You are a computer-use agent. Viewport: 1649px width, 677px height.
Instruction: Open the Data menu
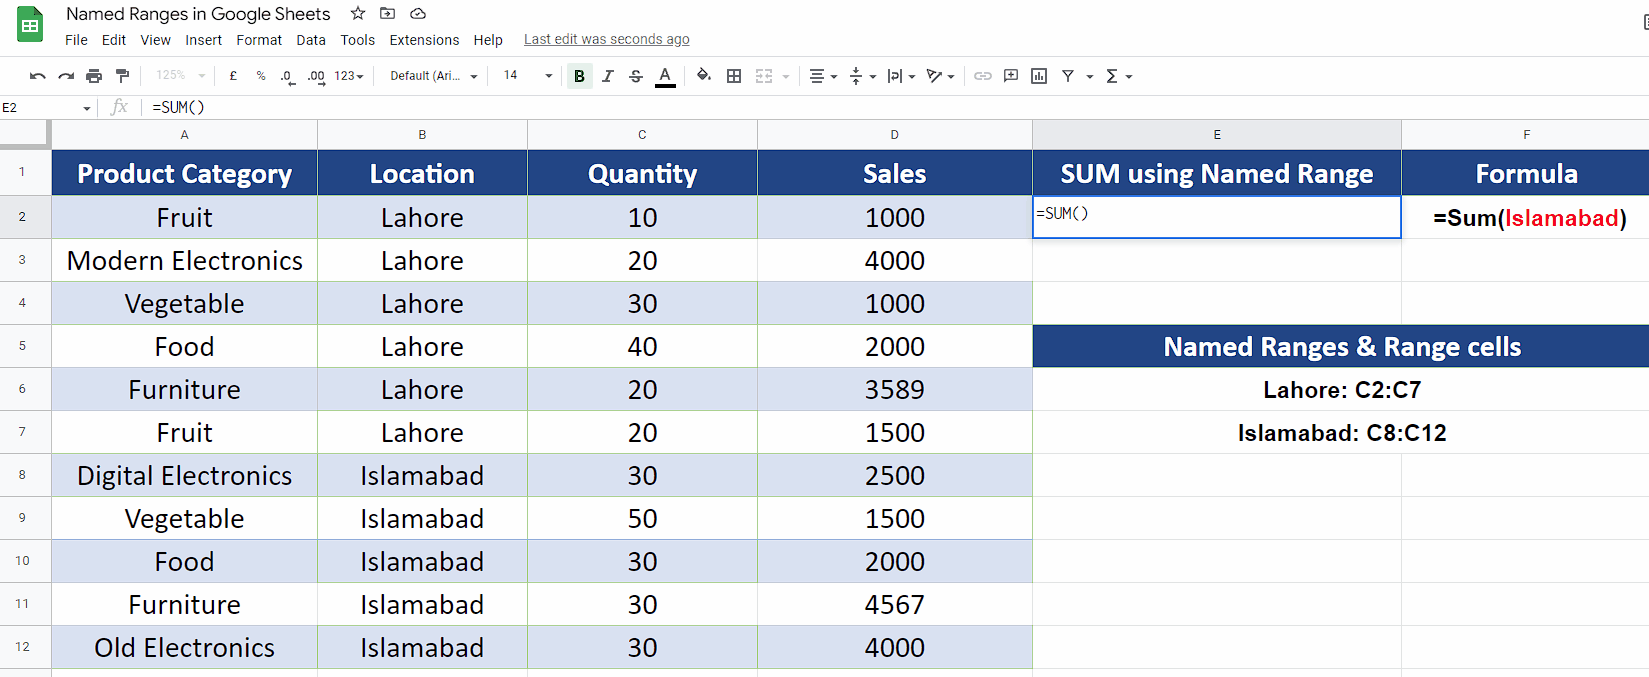(x=311, y=40)
